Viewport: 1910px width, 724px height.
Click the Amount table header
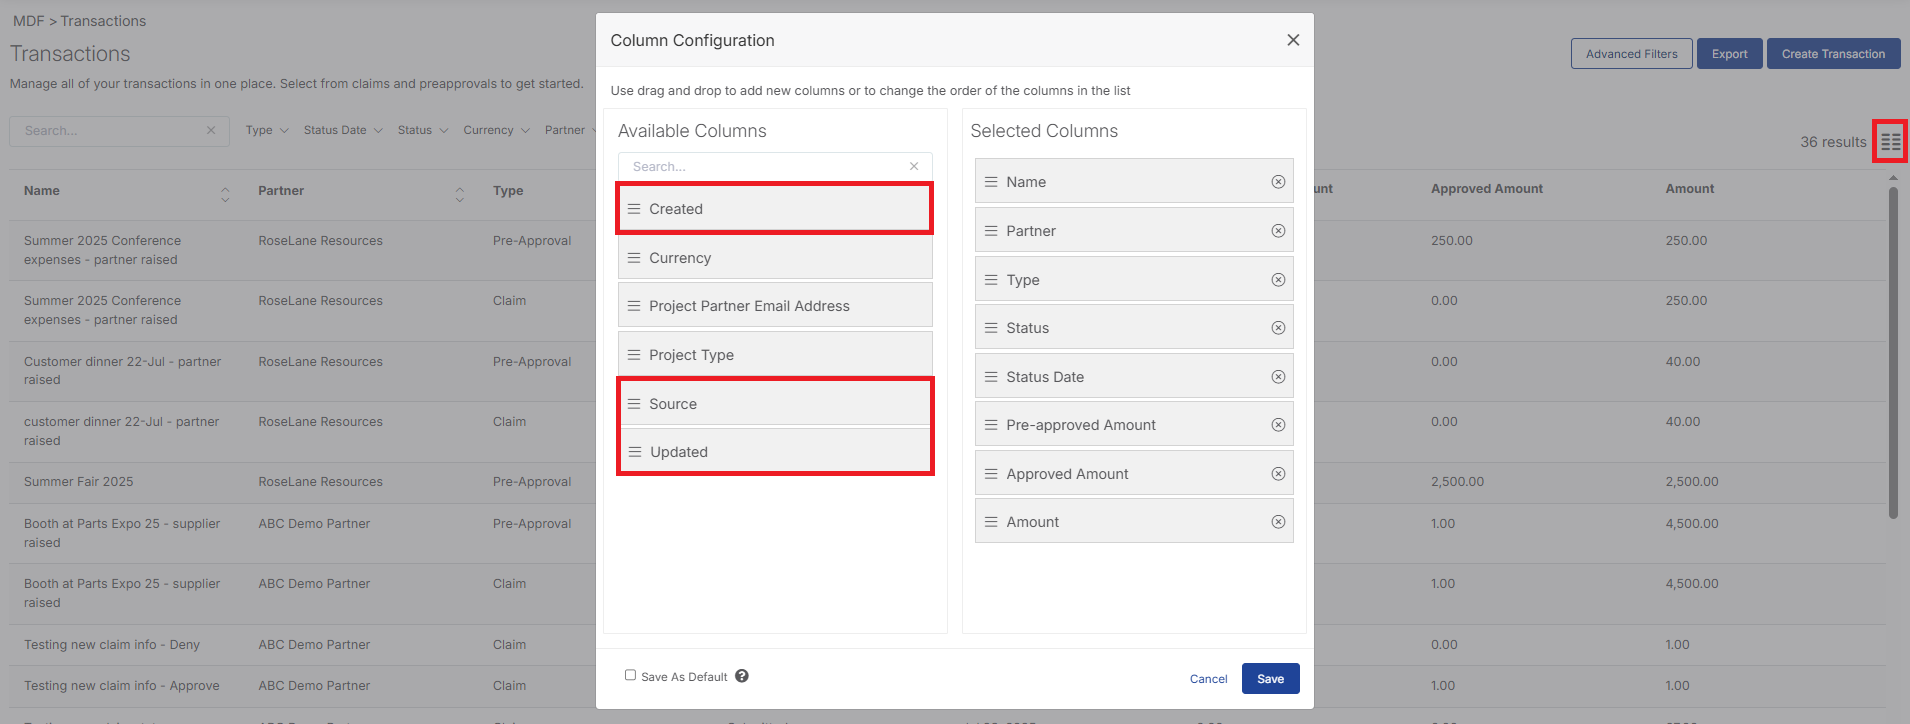1690,189
